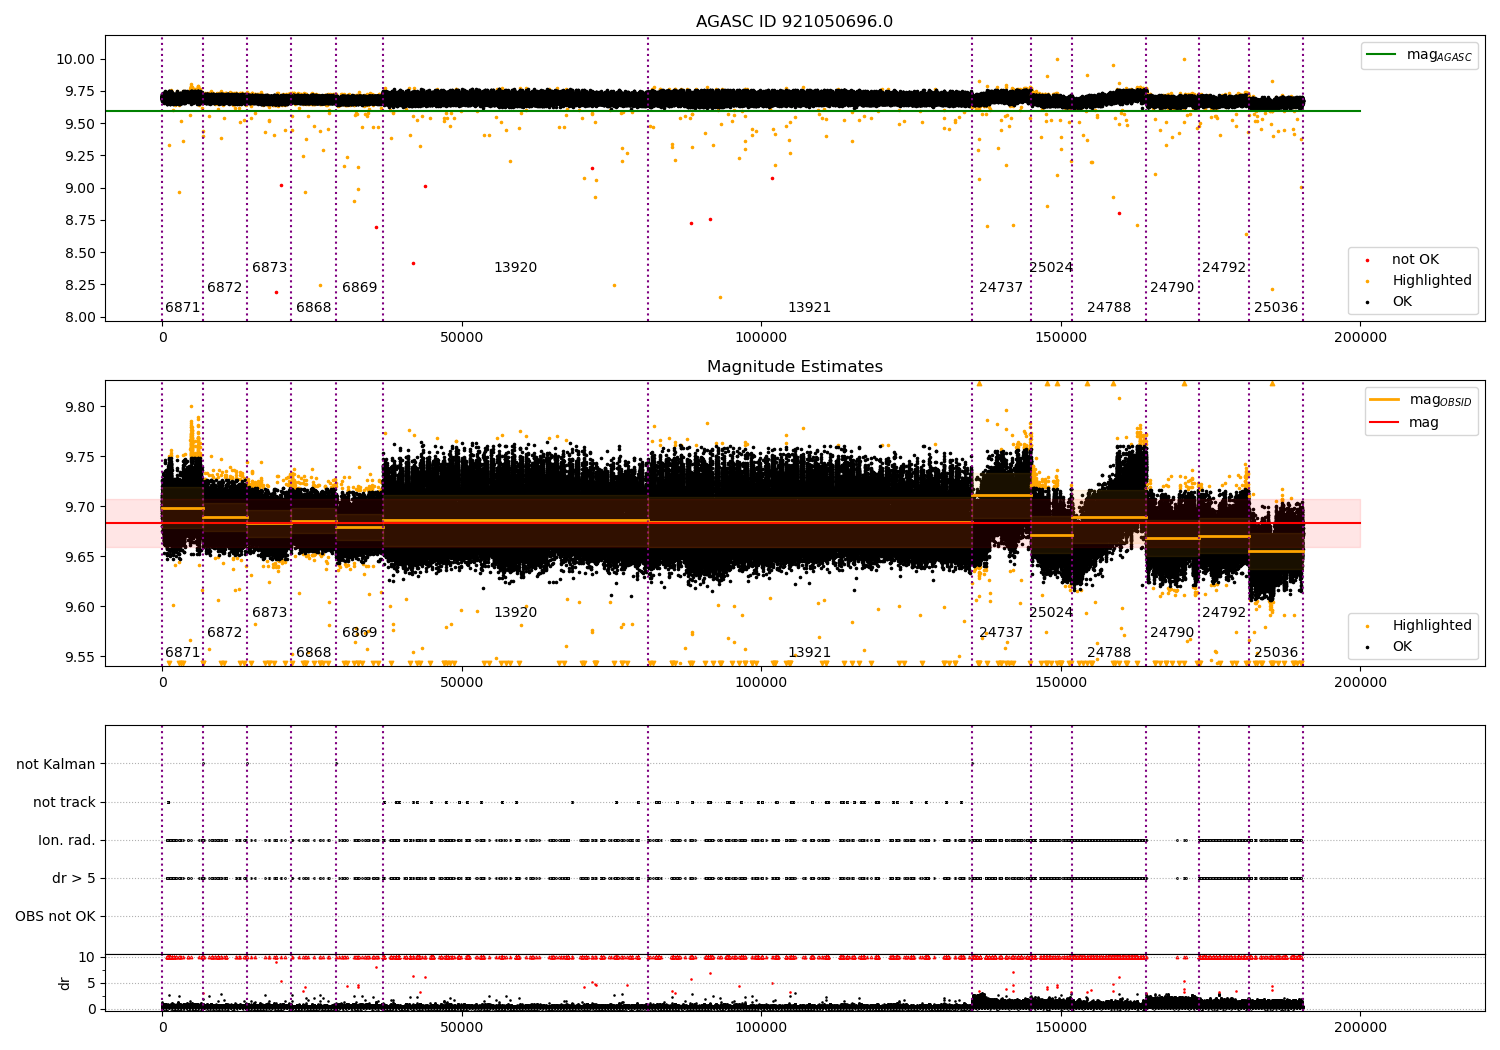Click OBSID 13920 in Magnitude Estimates plot
This screenshot has height=1050, width=1500.
[x=516, y=613]
